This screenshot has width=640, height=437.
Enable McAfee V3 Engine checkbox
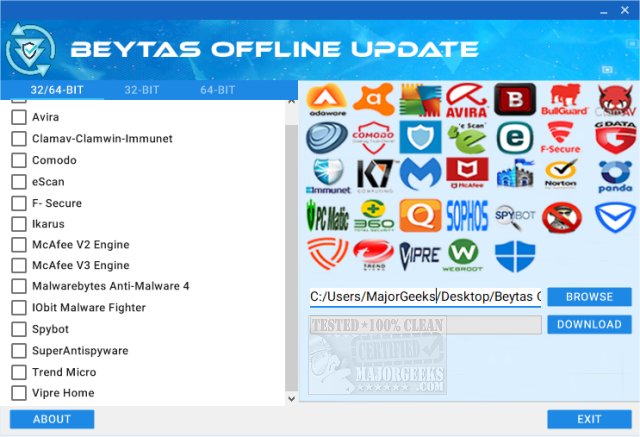(19, 266)
